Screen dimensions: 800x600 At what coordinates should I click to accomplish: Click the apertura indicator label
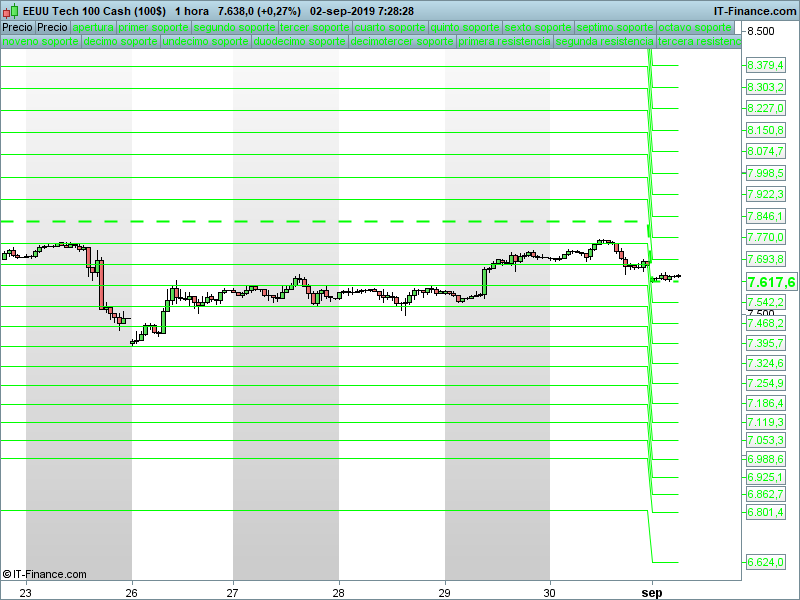93,28
